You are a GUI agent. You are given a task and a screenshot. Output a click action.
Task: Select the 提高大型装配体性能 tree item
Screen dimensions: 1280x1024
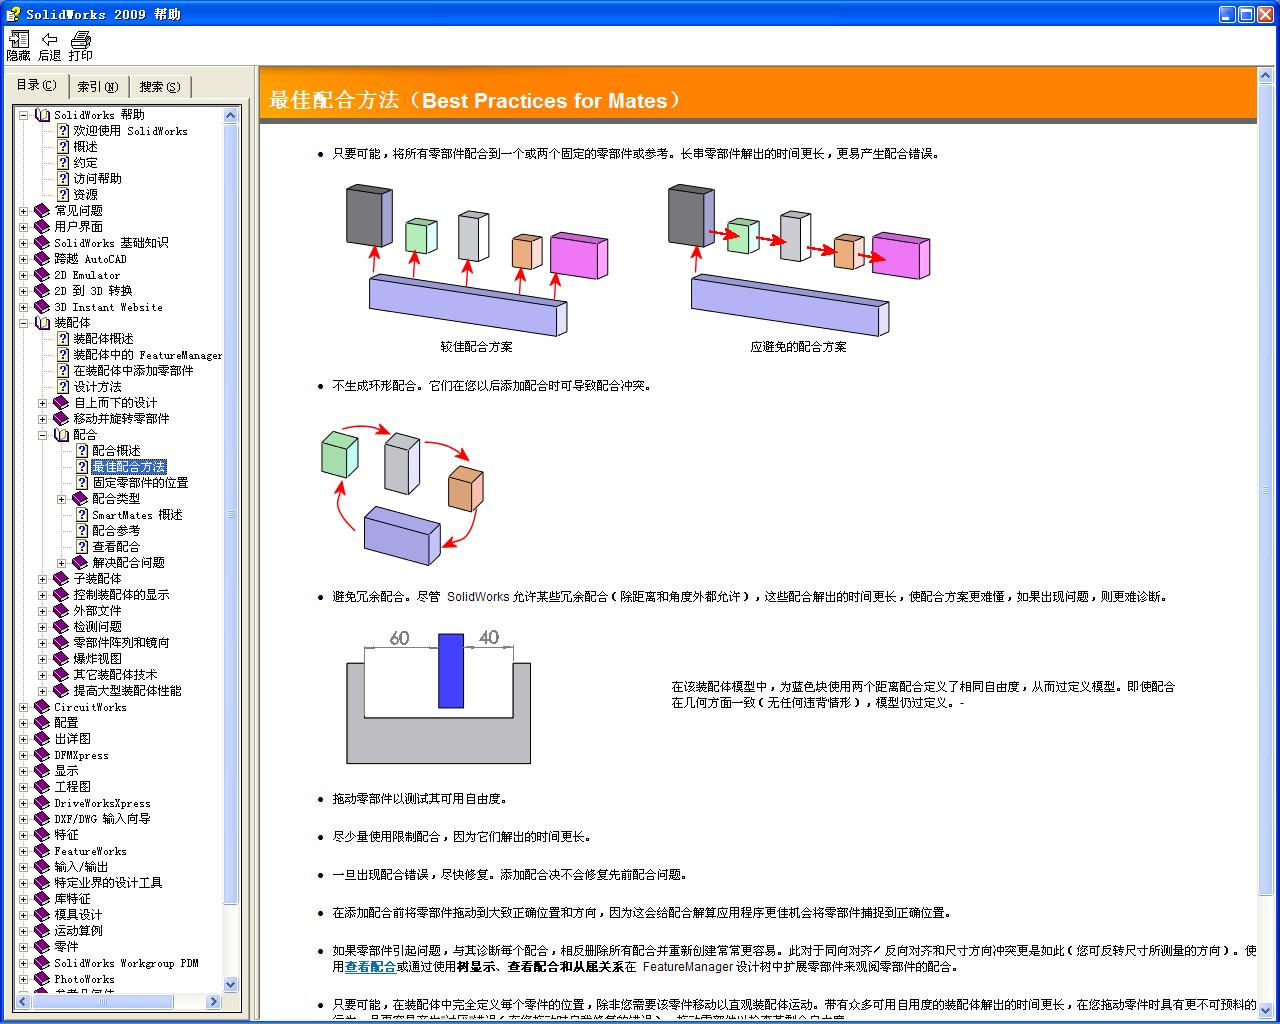tap(127, 691)
